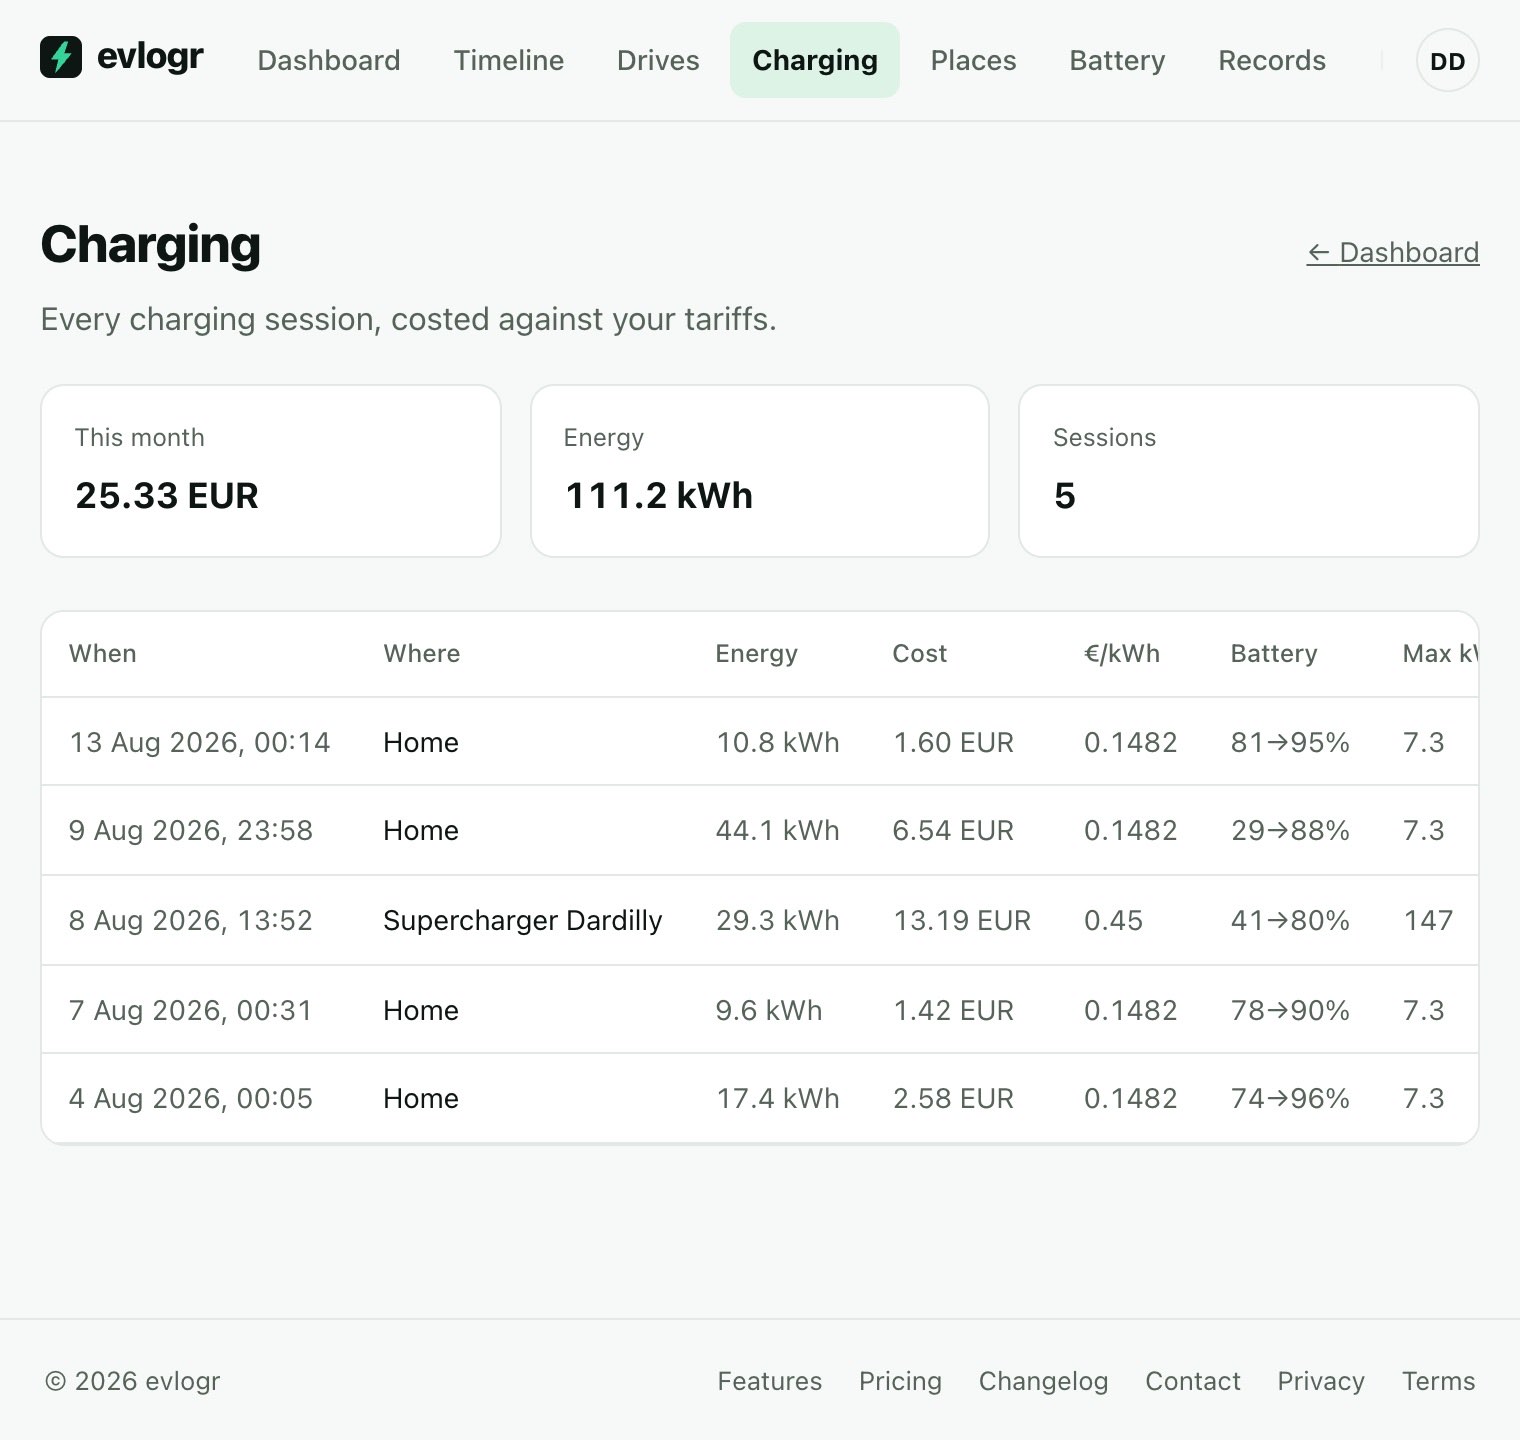Click the Where column header

coord(422,654)
